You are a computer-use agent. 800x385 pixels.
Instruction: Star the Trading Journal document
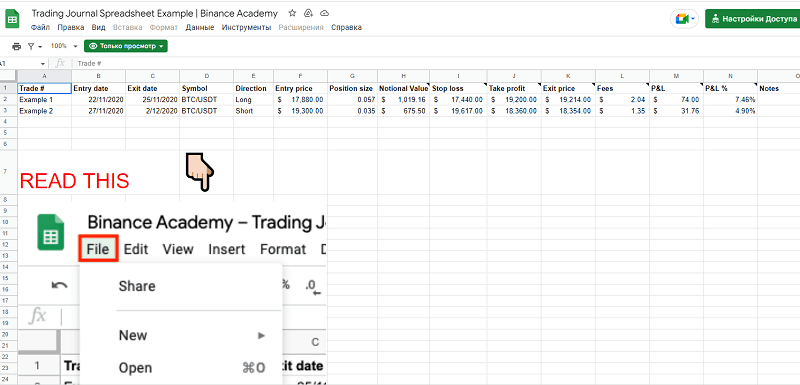click(292, 13)
